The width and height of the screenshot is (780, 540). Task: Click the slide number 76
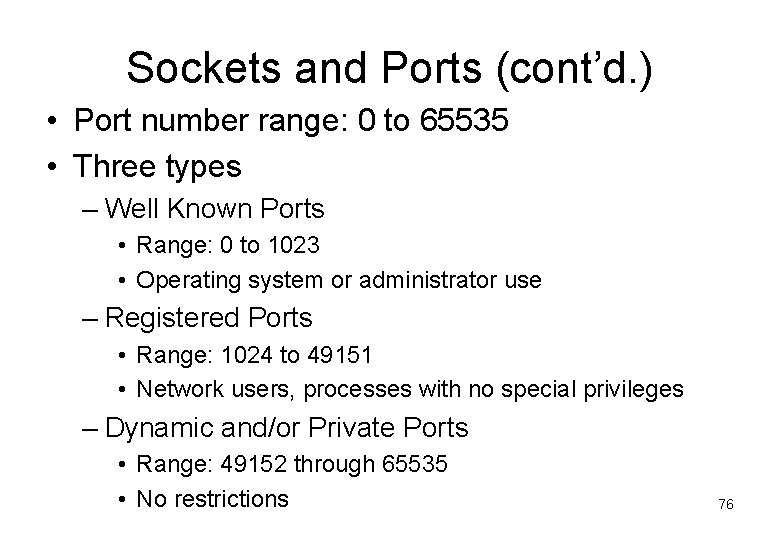pos(726,504)
